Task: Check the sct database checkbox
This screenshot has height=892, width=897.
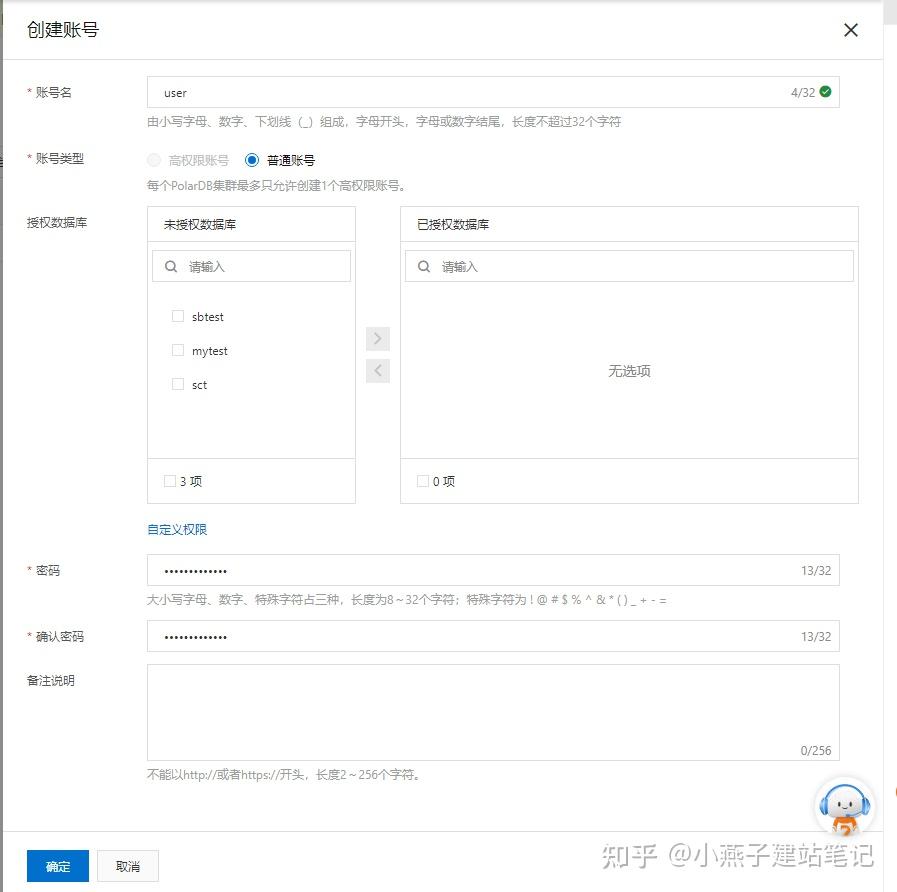Action: [x=177, y=384]
